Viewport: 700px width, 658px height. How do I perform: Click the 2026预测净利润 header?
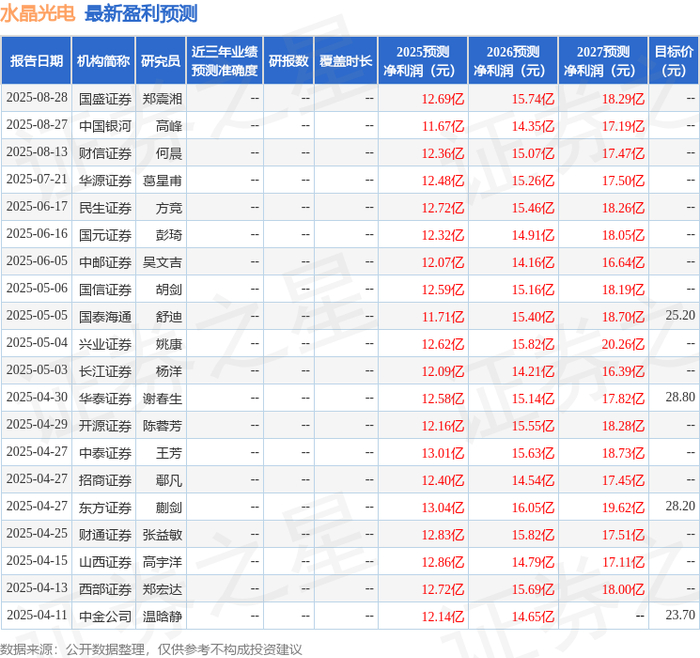(513, 61)
